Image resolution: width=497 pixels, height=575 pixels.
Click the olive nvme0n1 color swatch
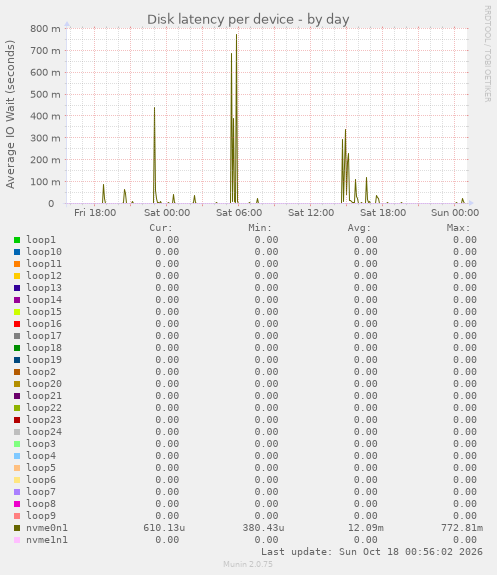click(x=17, y=528)
